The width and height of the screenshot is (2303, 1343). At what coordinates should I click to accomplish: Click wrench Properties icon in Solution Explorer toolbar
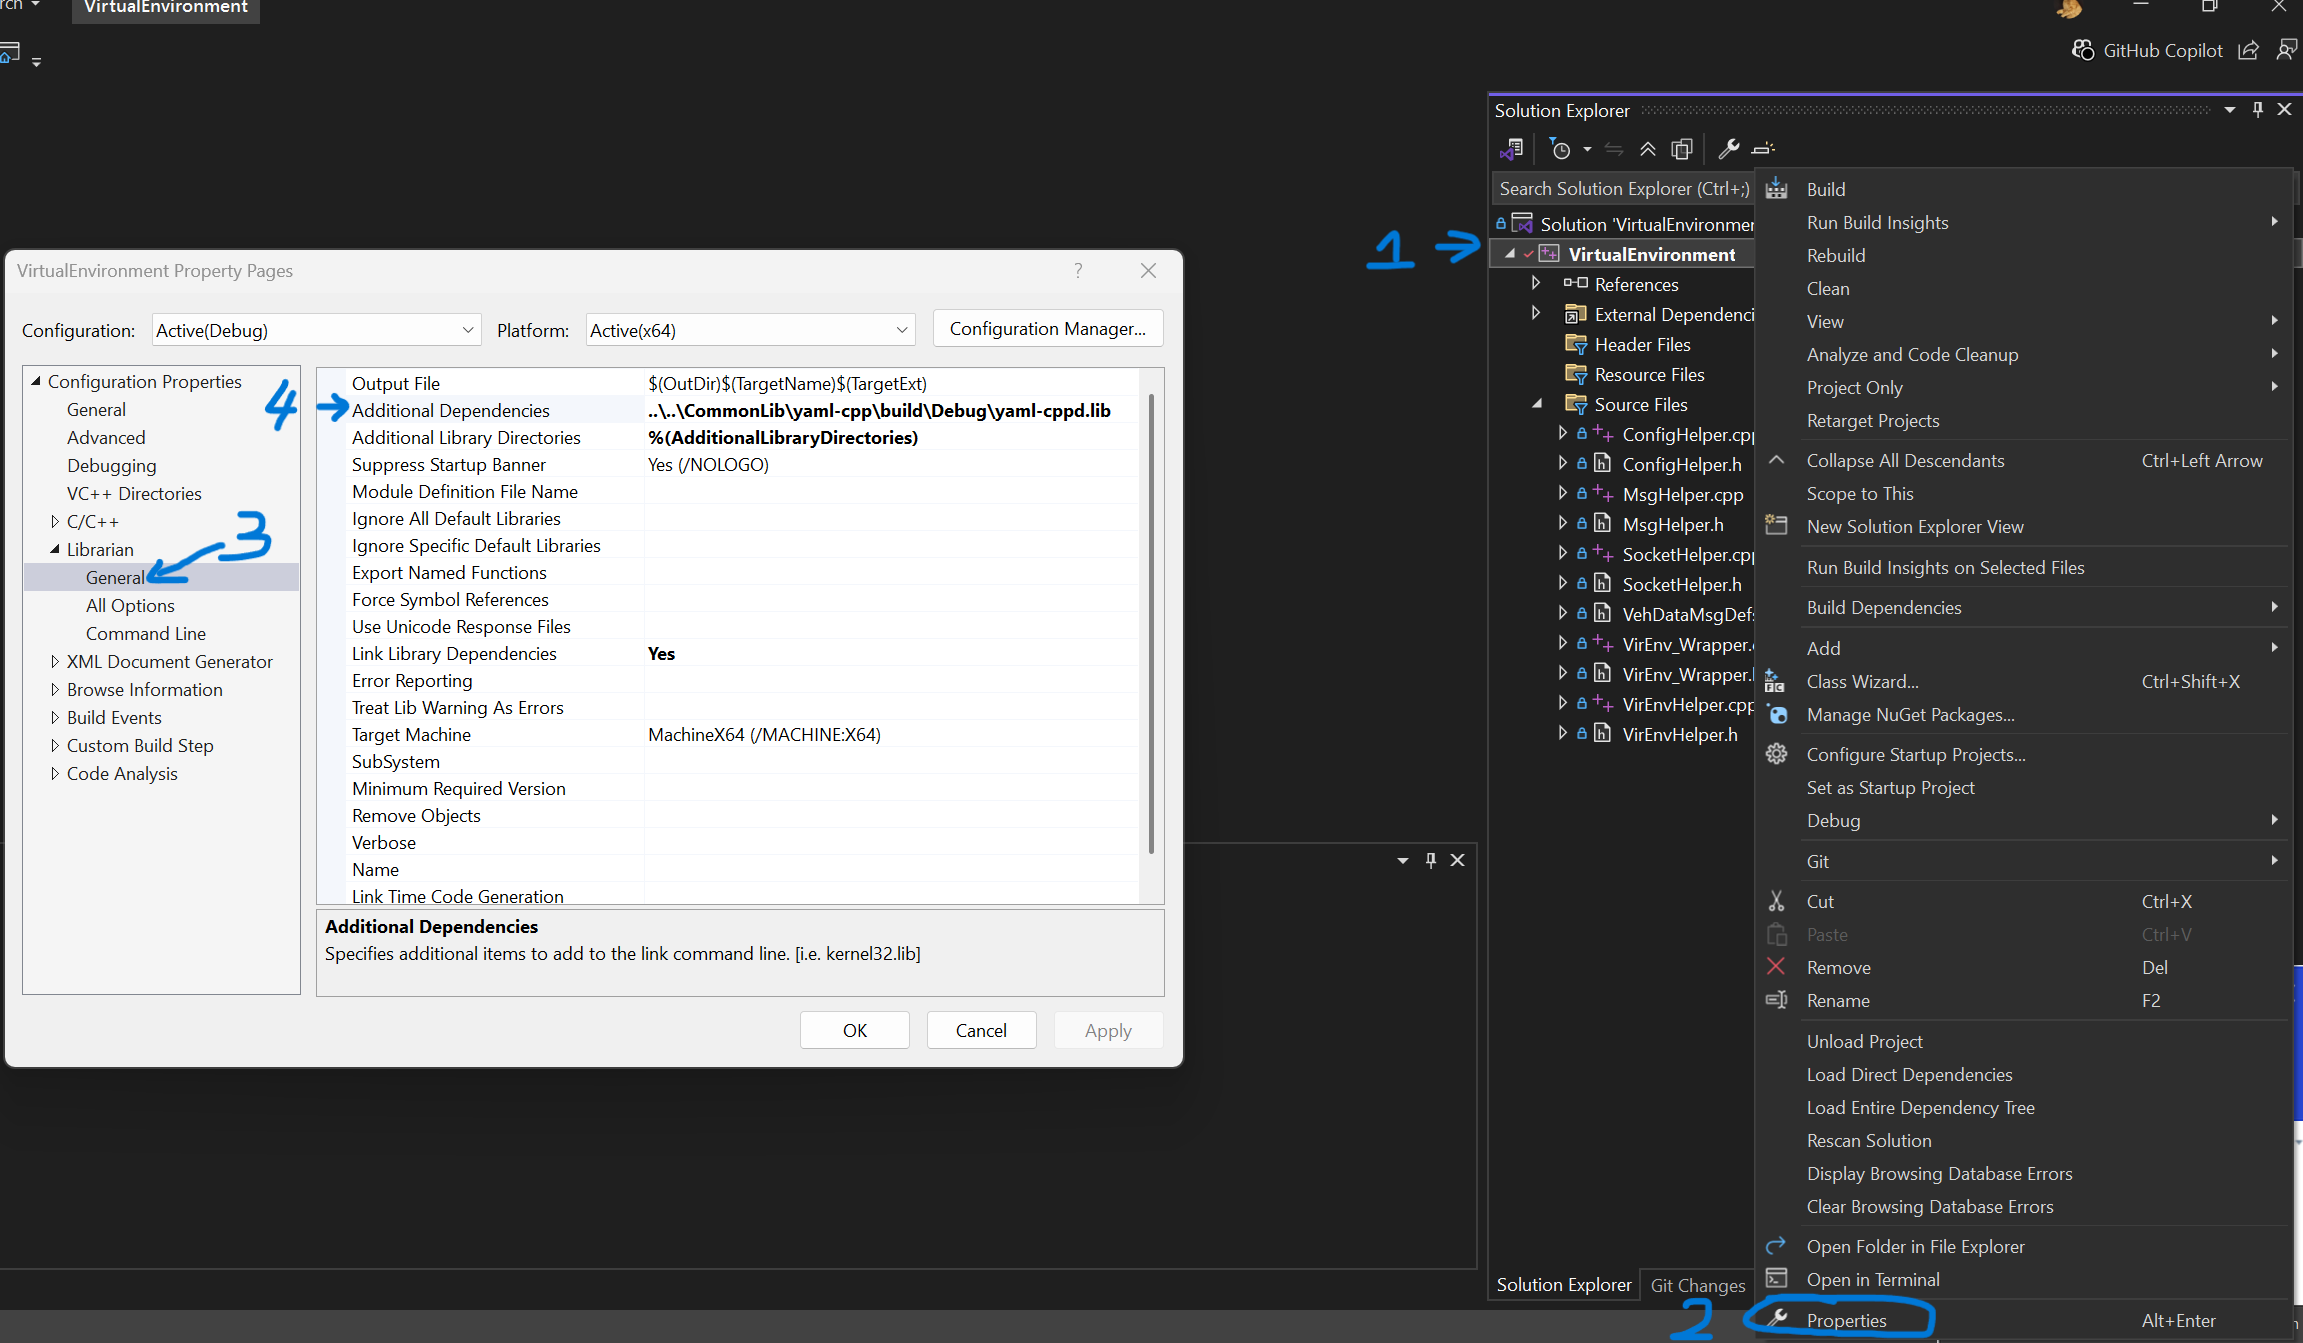(x=1728, y=149)
